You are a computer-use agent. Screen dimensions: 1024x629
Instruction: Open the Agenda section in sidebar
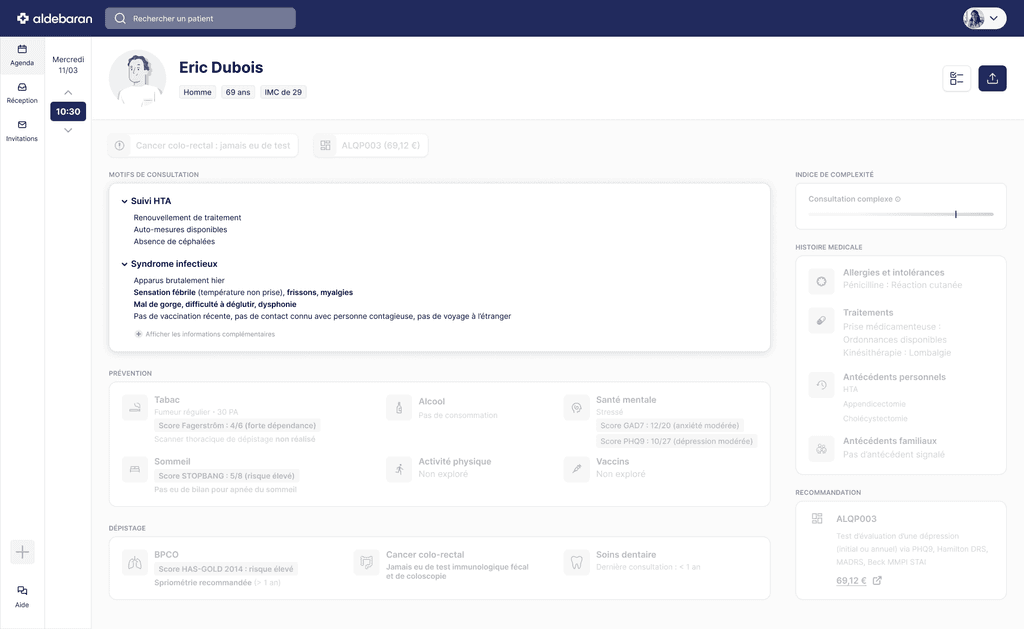[x=21, y=57]
